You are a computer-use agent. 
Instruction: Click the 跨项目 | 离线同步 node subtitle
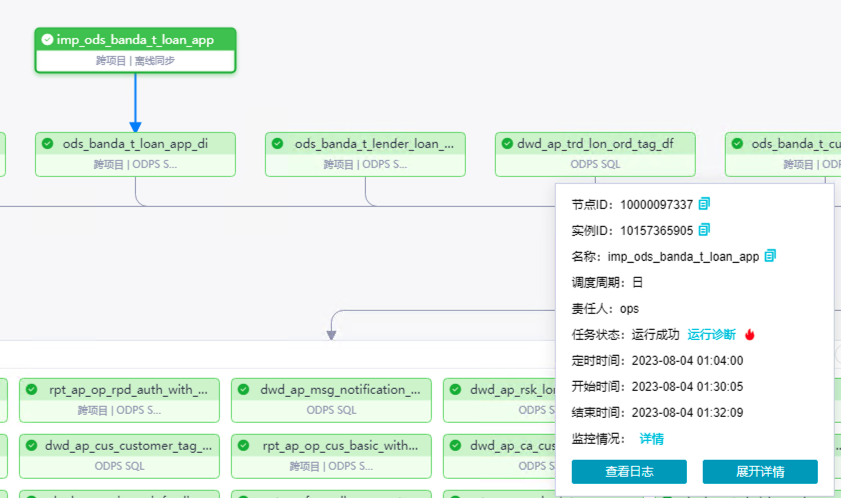pos(135,61)
